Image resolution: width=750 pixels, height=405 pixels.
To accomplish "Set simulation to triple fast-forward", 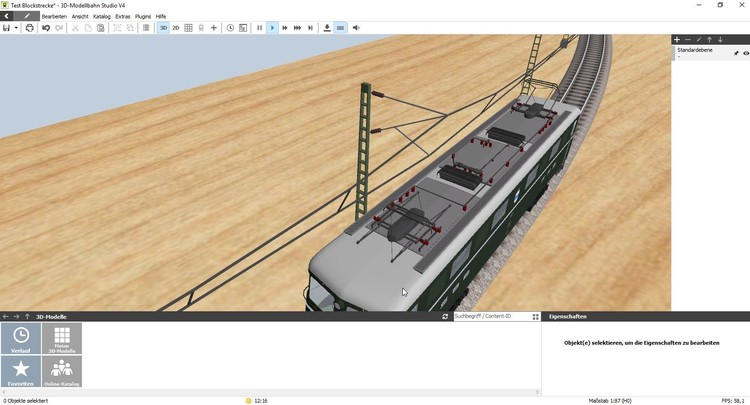I will coord(298,28).
